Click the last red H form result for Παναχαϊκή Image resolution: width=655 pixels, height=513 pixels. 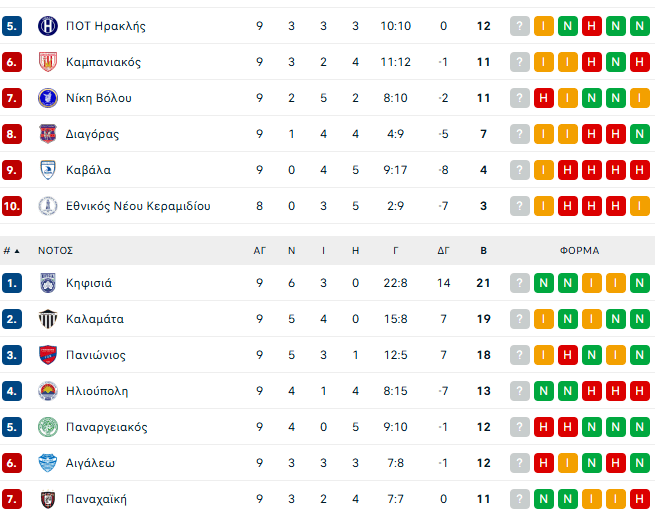(640, 499)
